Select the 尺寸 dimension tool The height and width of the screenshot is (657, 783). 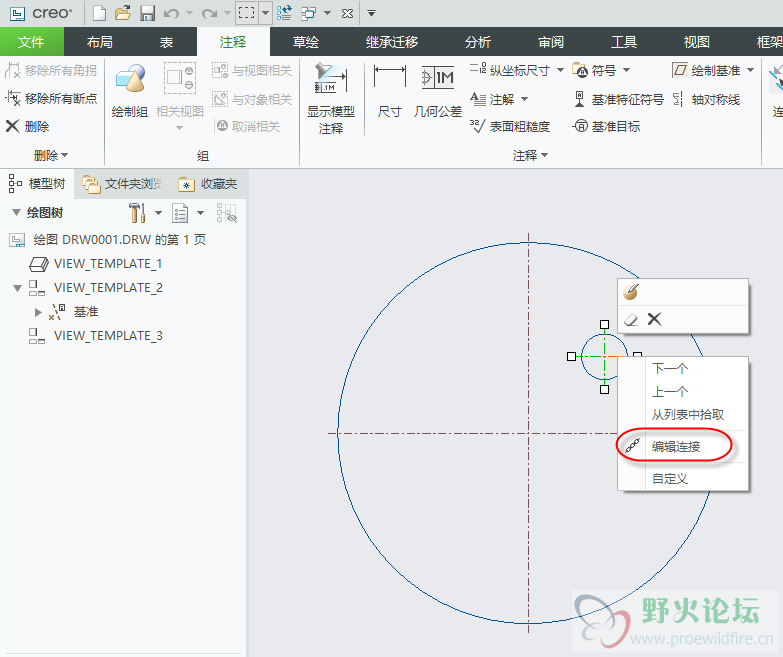390,91
